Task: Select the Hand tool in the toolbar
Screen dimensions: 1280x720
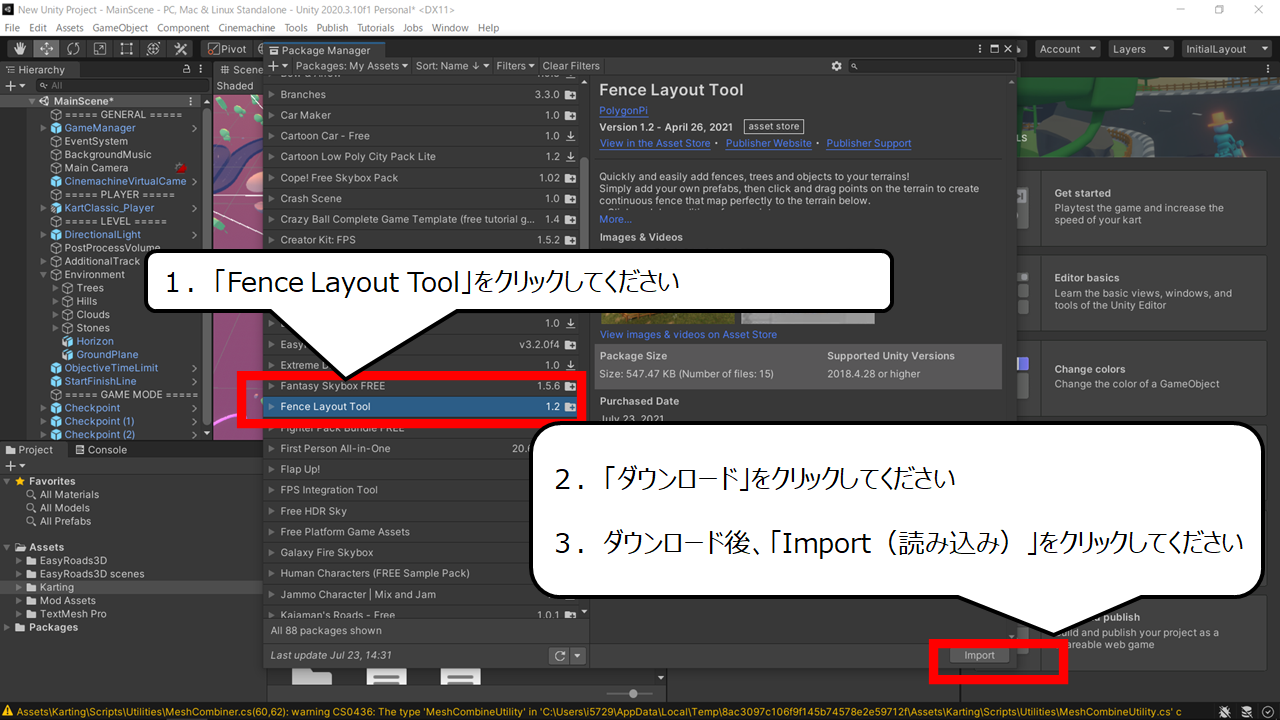Action: [x=18, y=49]
